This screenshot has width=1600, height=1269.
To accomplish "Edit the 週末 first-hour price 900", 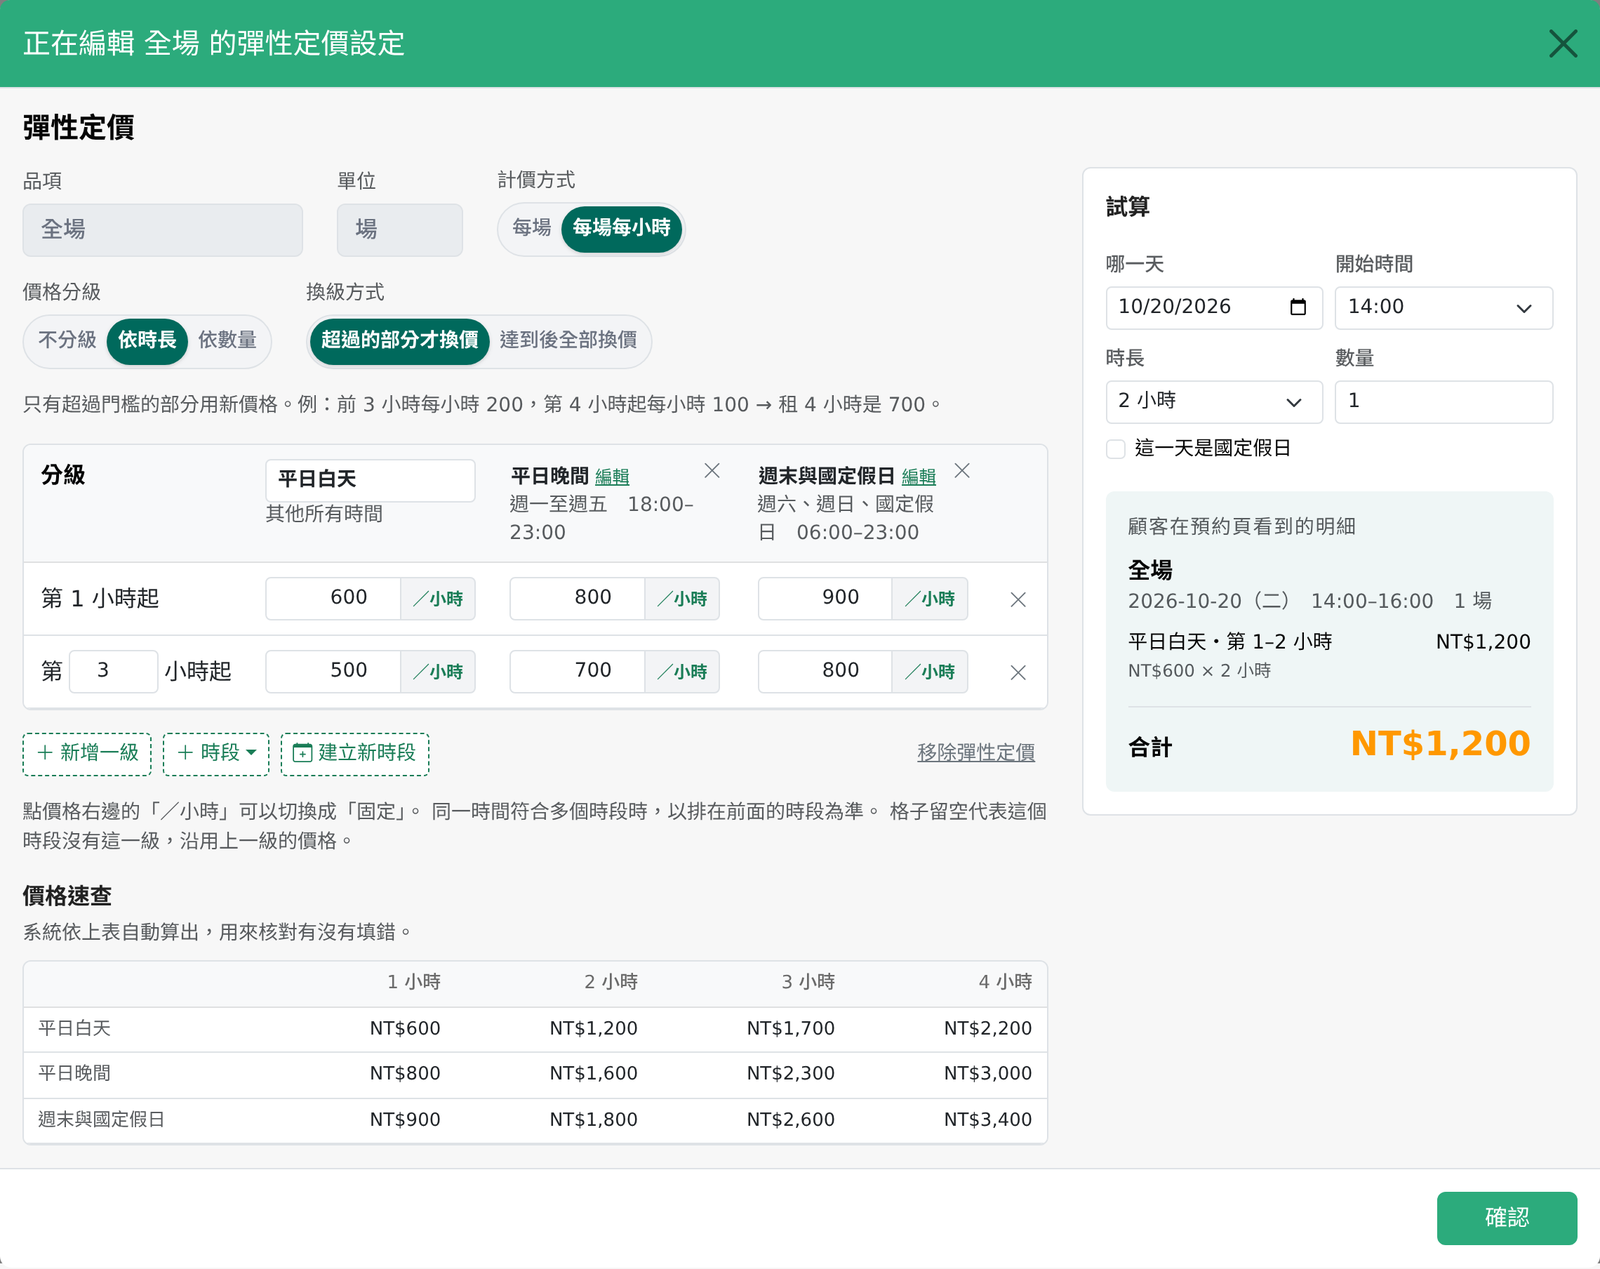I will point(826,599).
